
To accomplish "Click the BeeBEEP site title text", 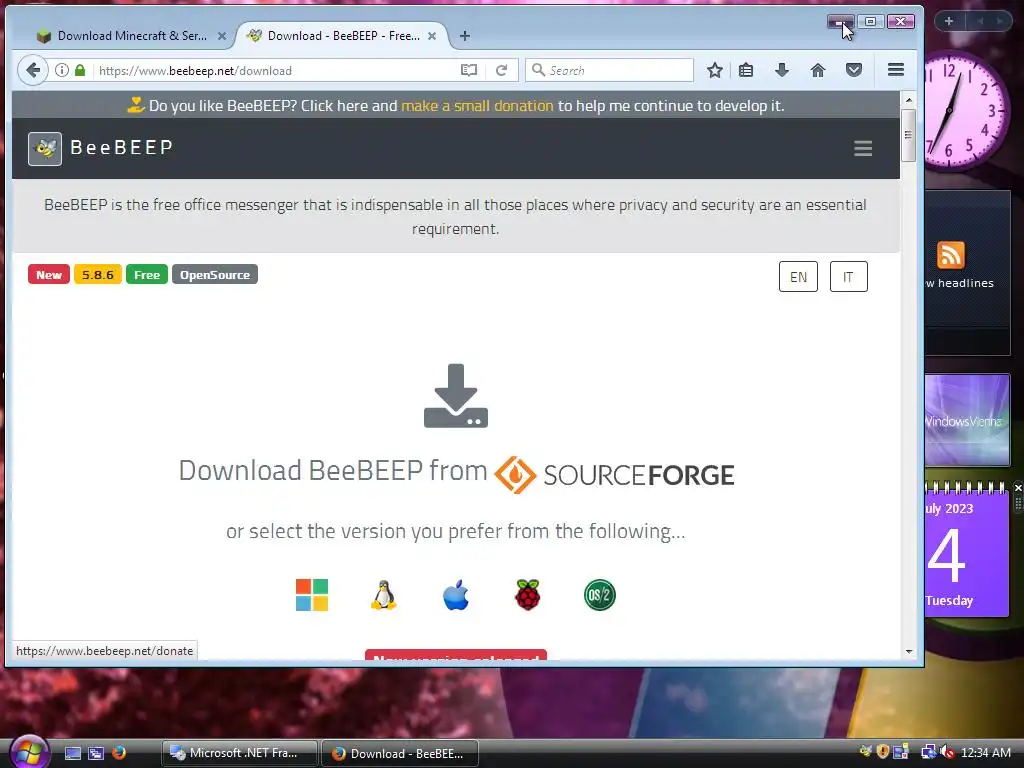I will pyautogui.click(x=121, y=148).
